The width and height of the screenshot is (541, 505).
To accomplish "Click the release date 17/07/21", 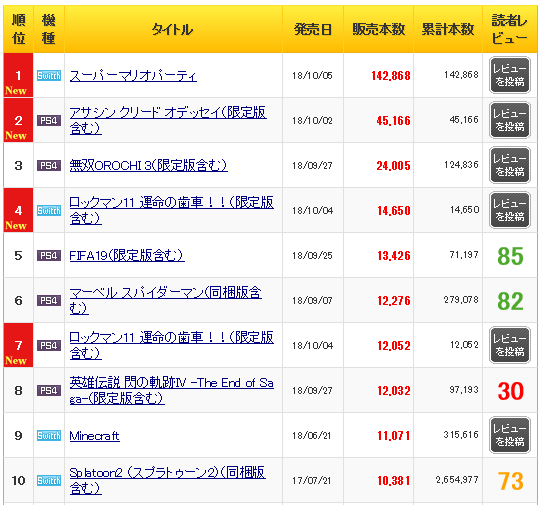I will coord(312,481).
